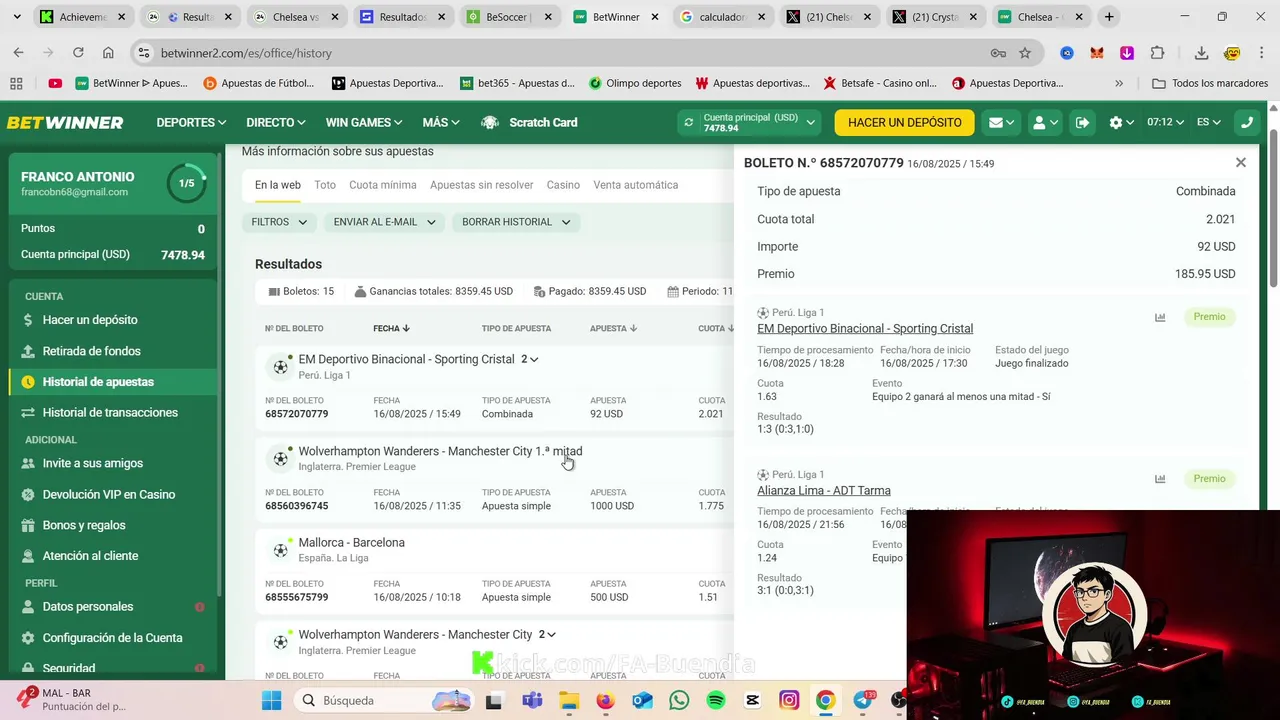This screenshot has height=720, width=1280.
Task: Open Firefox from the taskbar
Action: (x=605, y=701)
